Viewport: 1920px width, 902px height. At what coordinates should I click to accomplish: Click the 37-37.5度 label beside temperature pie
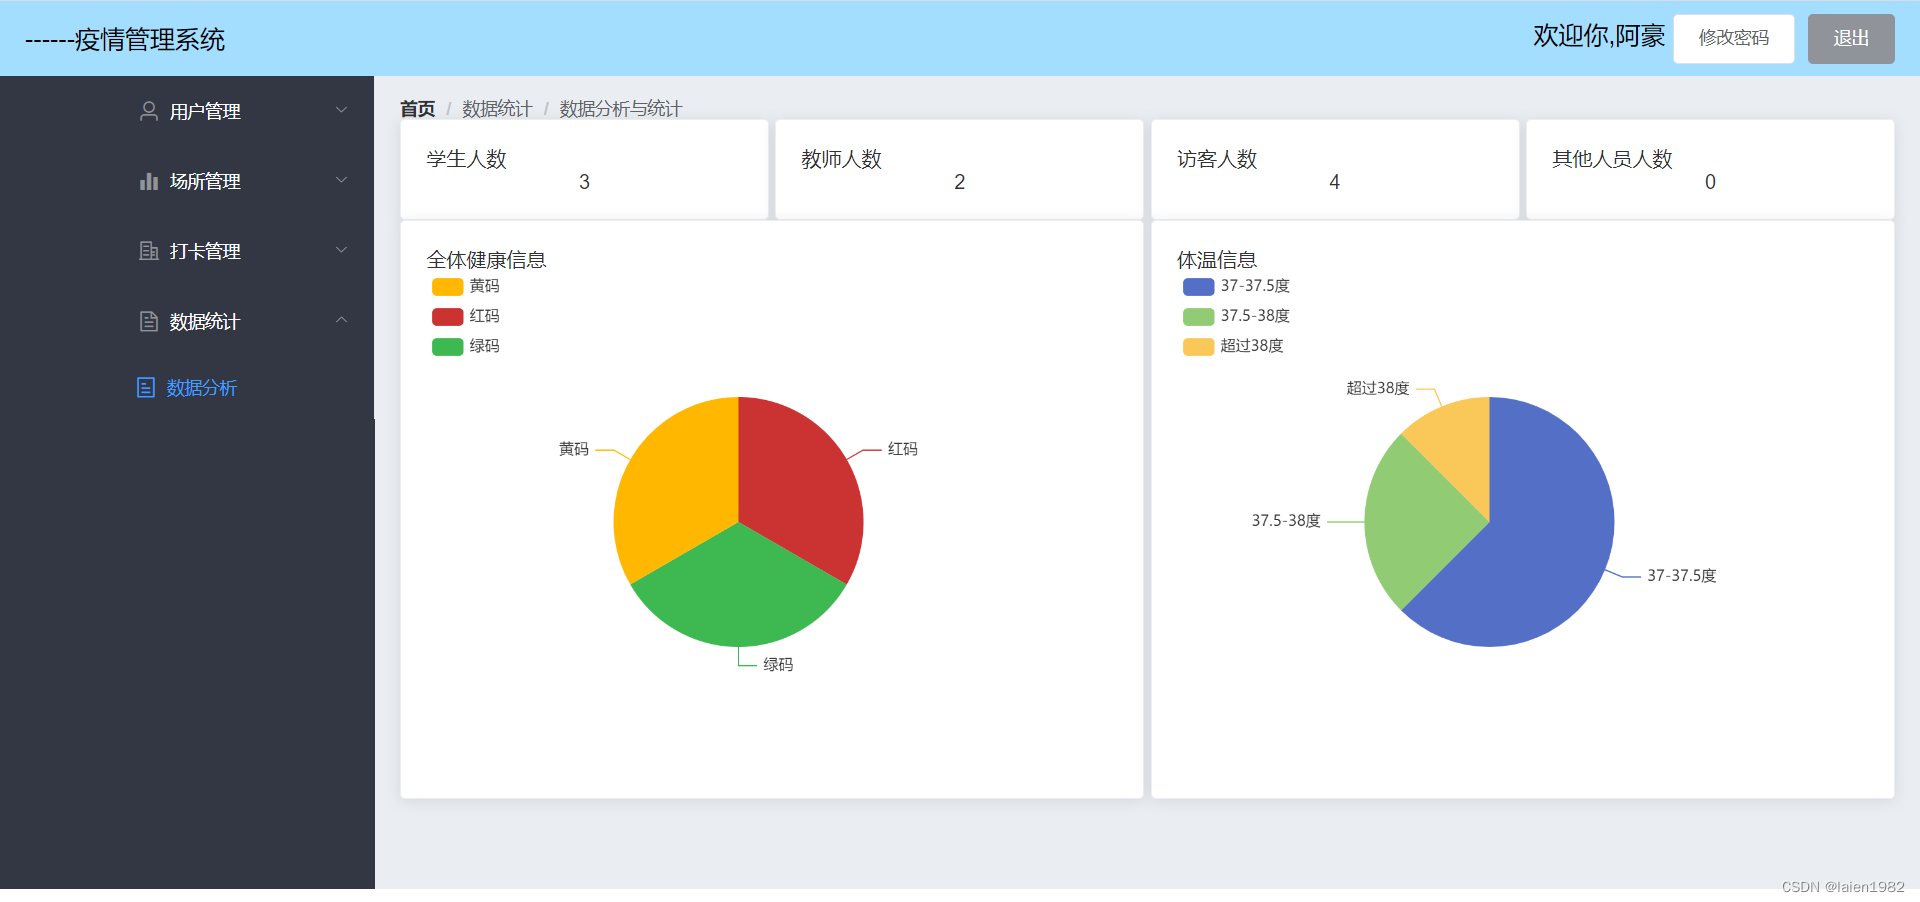(1682, 576)
